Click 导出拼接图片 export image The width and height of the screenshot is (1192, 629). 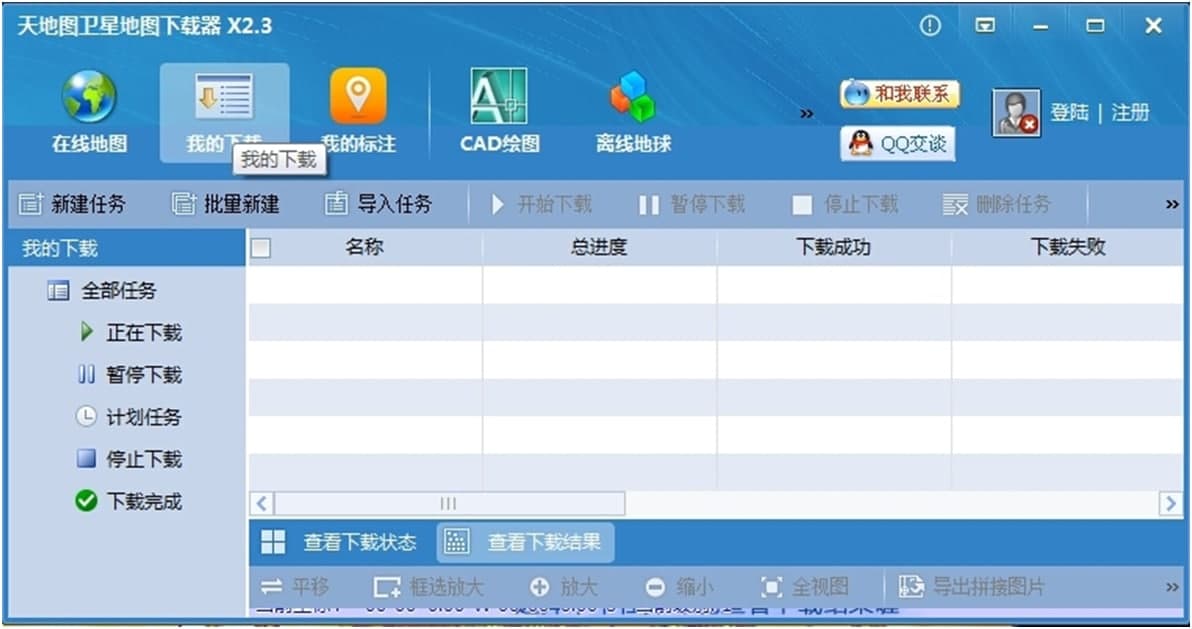(x=972, y=587)
